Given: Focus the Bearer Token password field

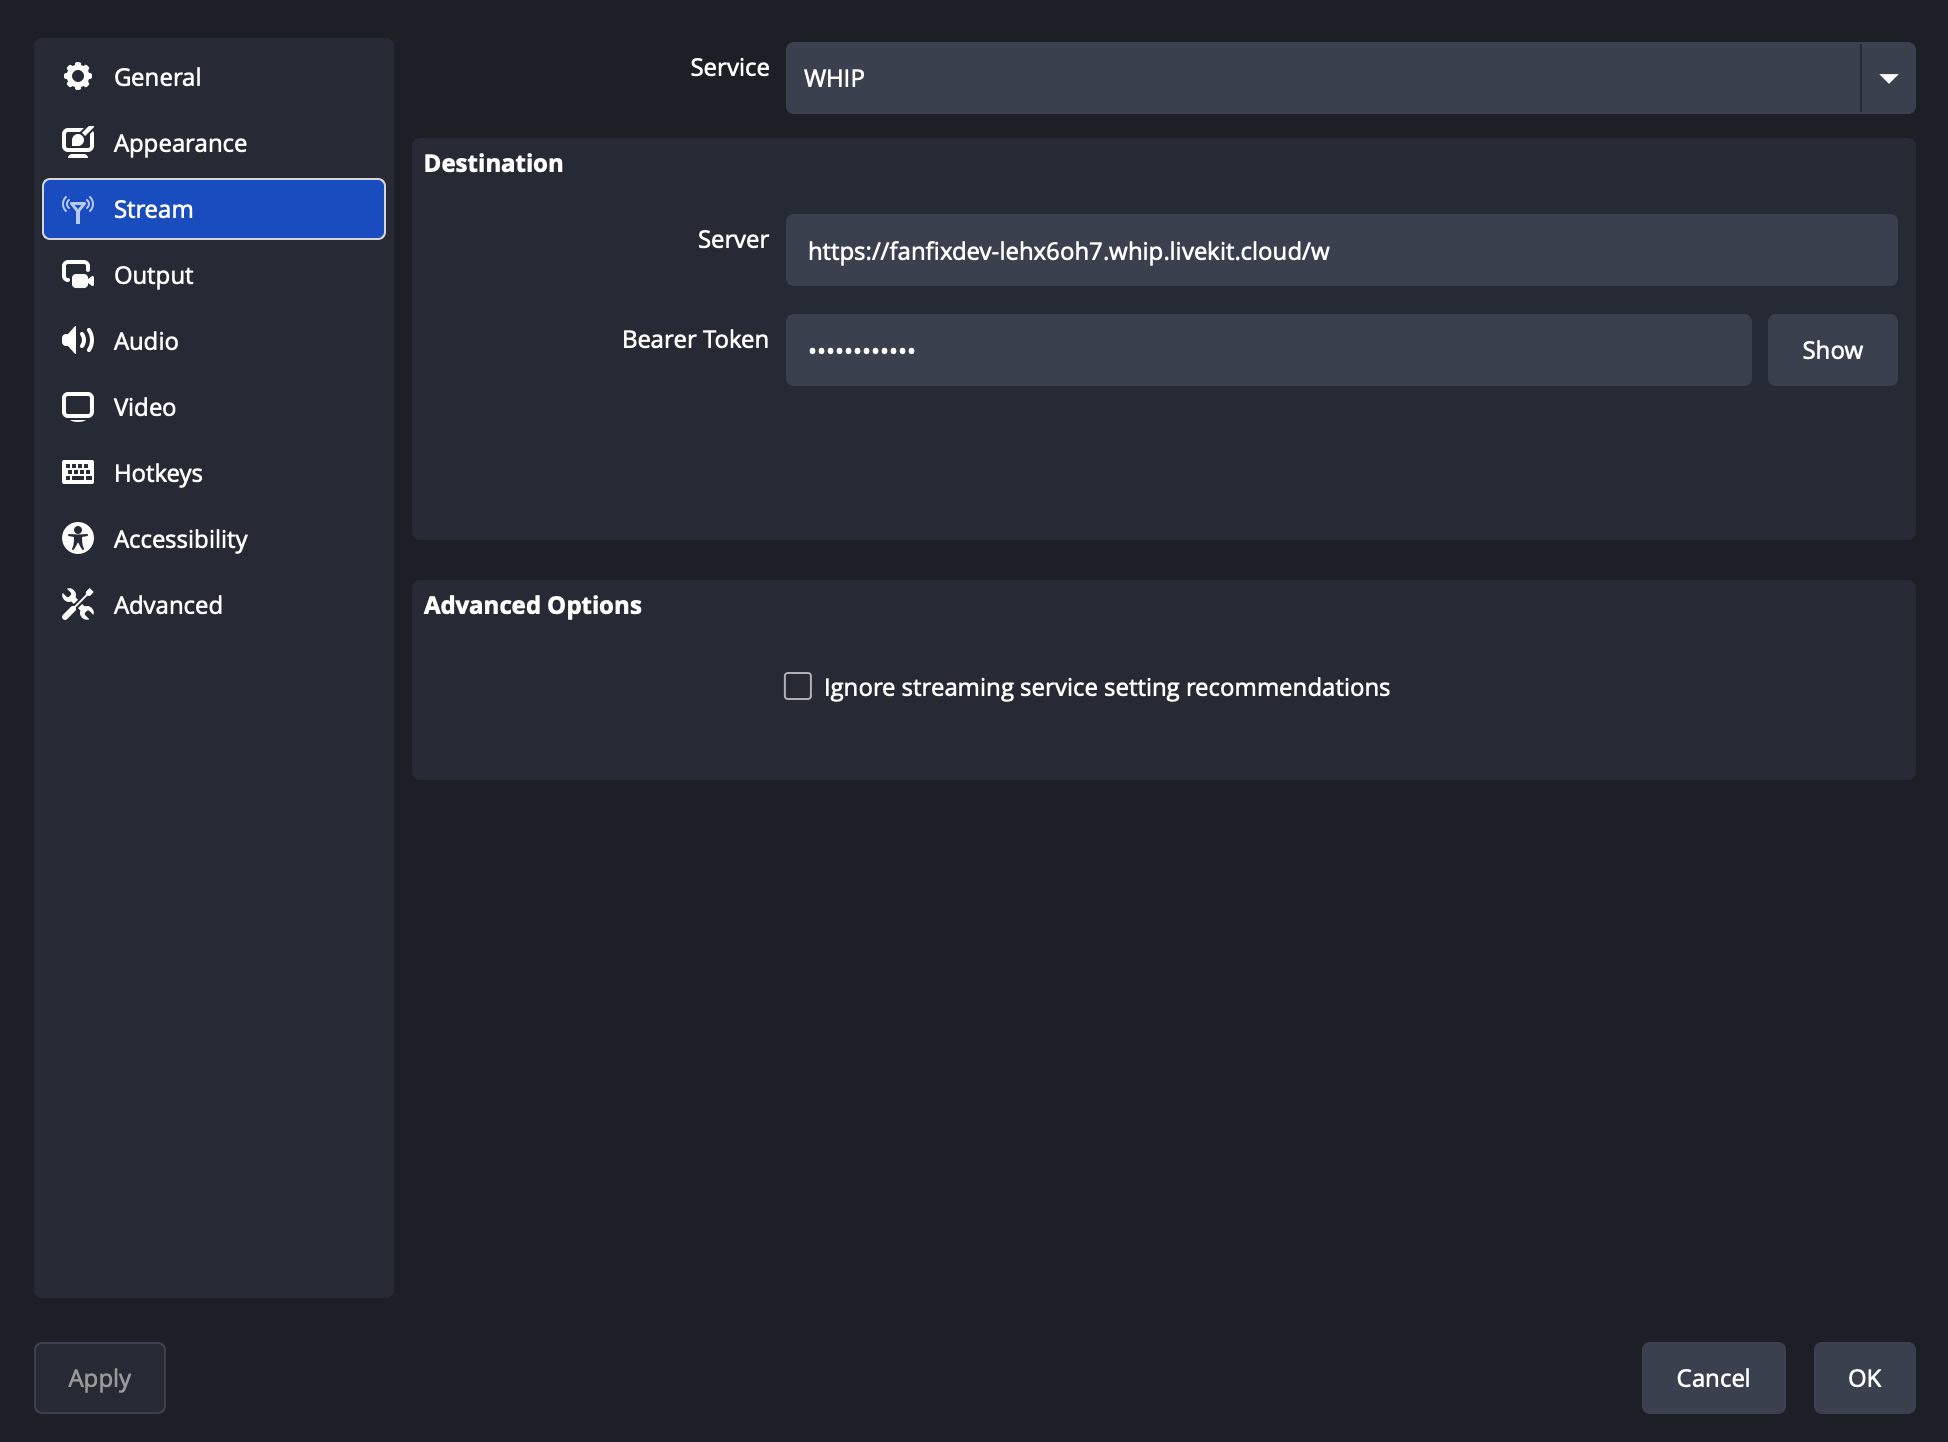Looking at the screenshot, I should coord(1267,350).
